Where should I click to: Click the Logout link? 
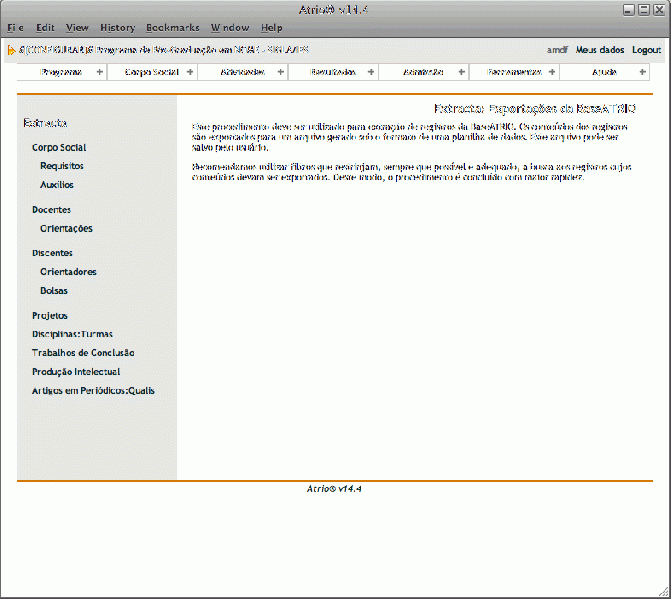(646, 49)
